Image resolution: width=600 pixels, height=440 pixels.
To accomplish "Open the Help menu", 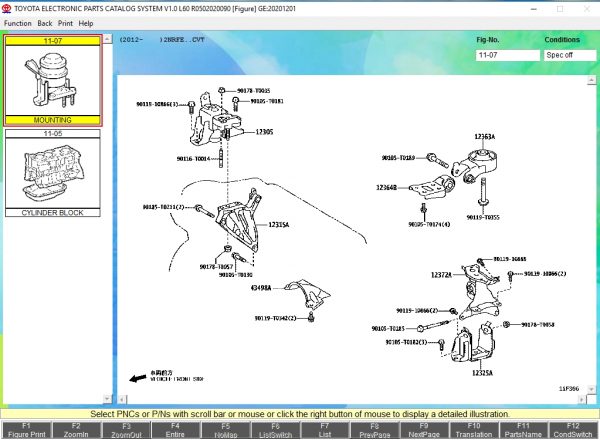I will click(86, 23).
